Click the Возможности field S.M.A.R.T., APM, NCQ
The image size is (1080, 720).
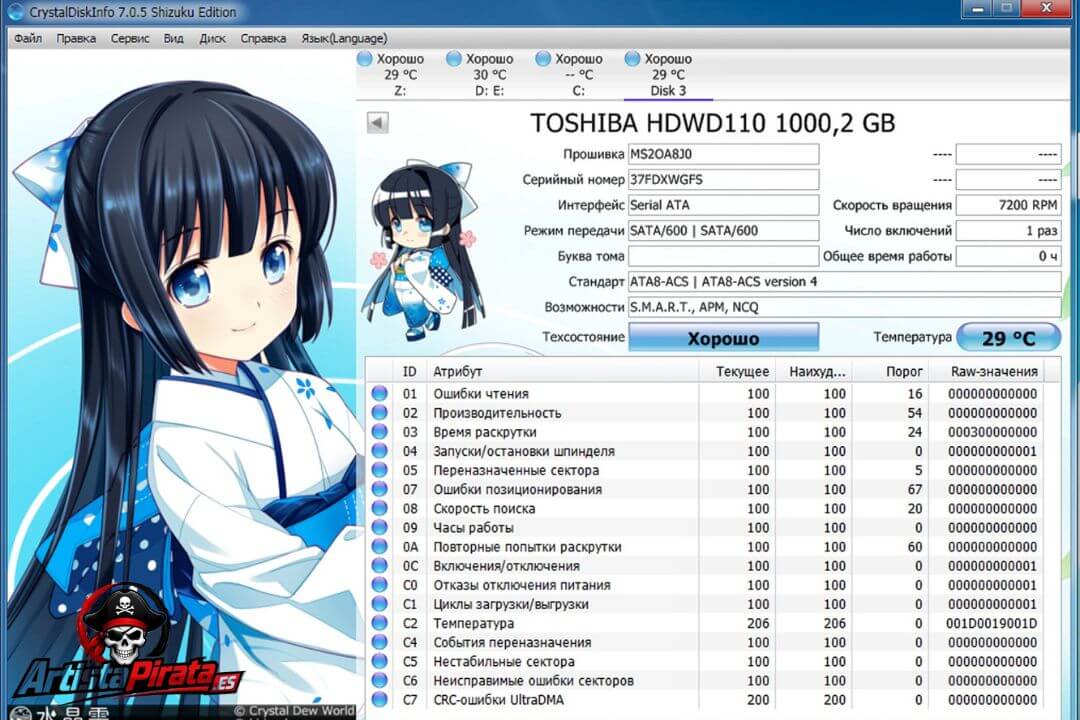(844, 307)
